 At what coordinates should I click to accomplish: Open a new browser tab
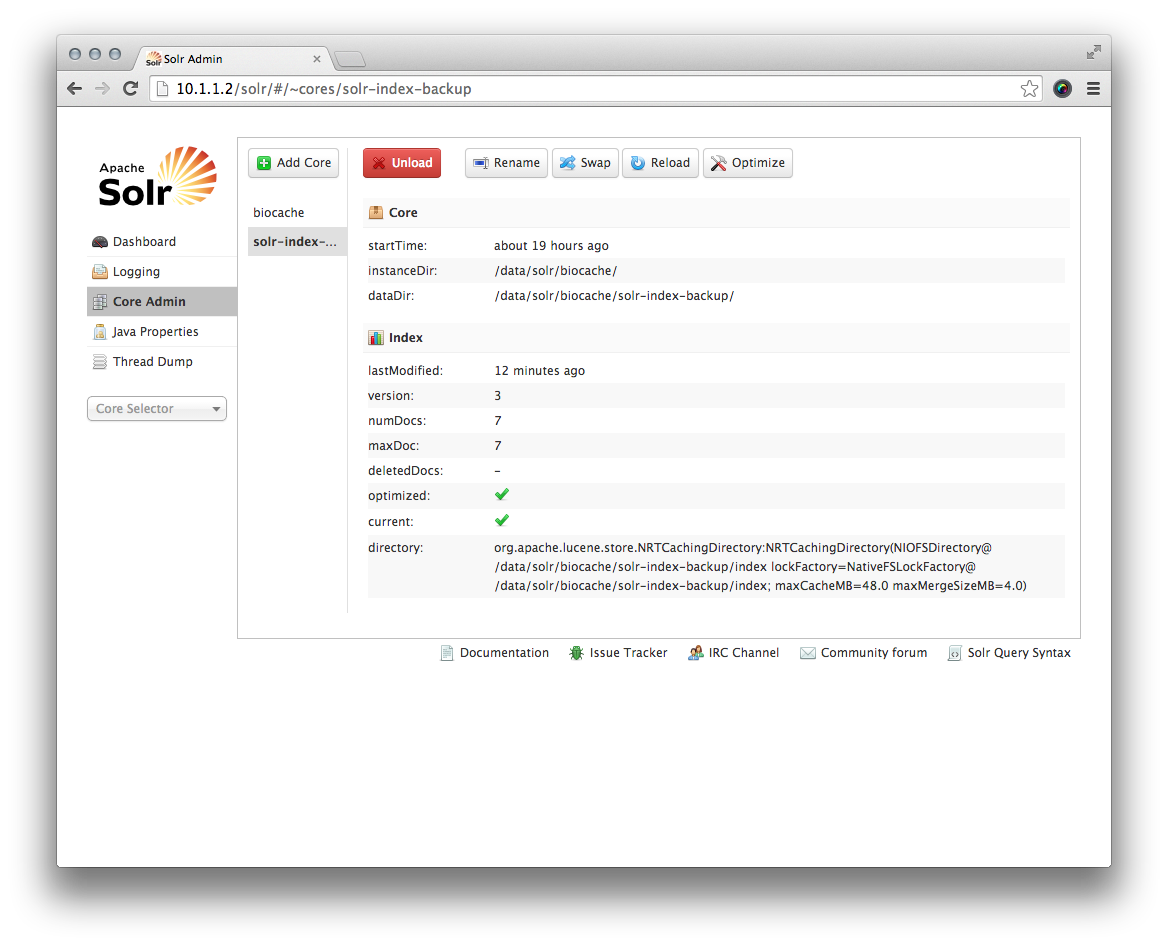pos(349,60)
